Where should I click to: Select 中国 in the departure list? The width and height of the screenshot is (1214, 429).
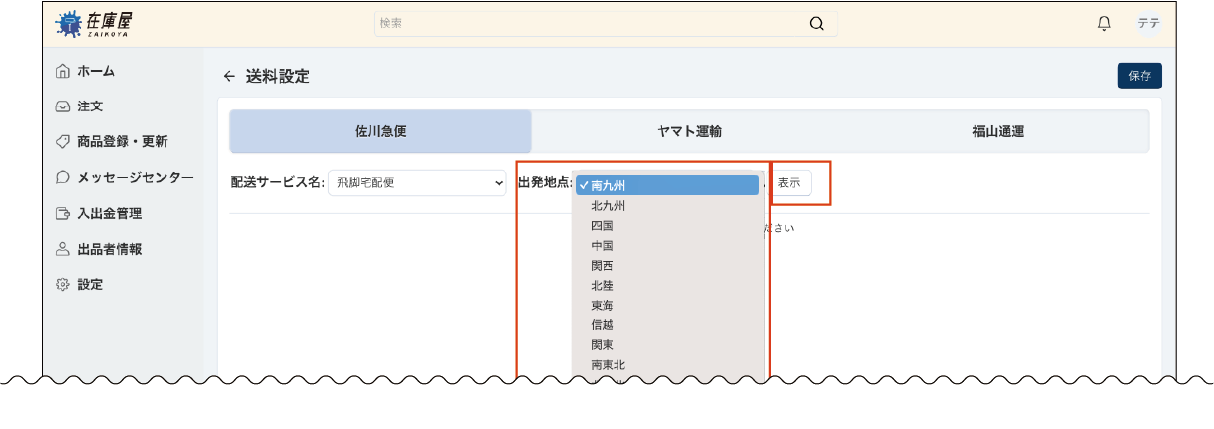[667, 245]
